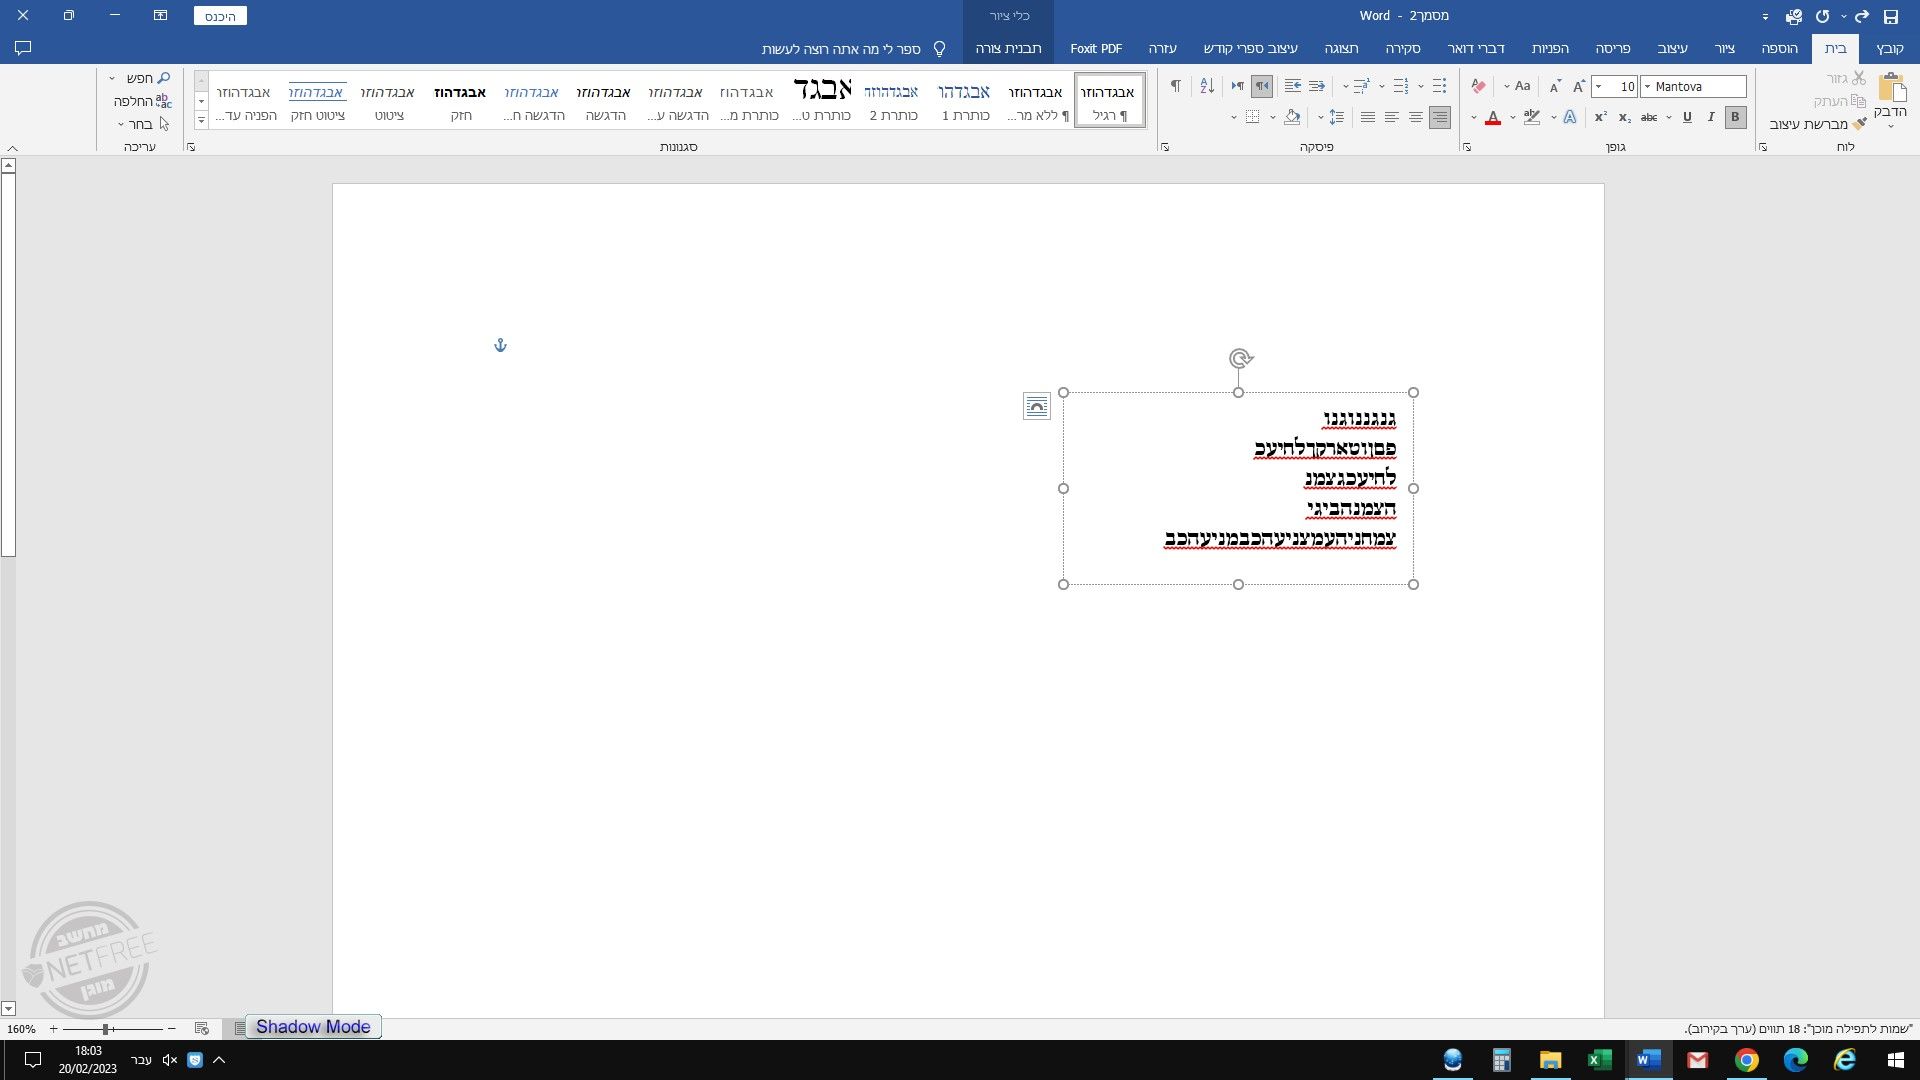
Task: Toggle subscript formatting
Action: pos(1624,117)
